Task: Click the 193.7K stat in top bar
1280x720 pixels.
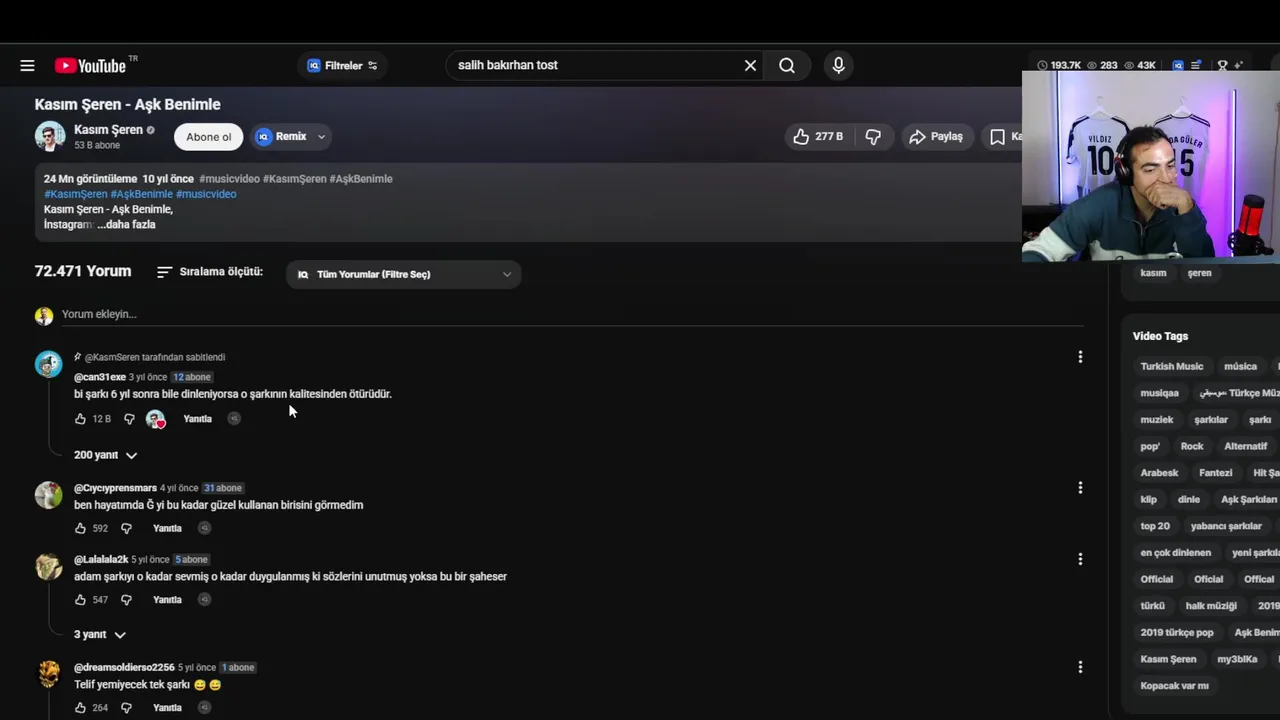Action: click(x=1059, y=66)
